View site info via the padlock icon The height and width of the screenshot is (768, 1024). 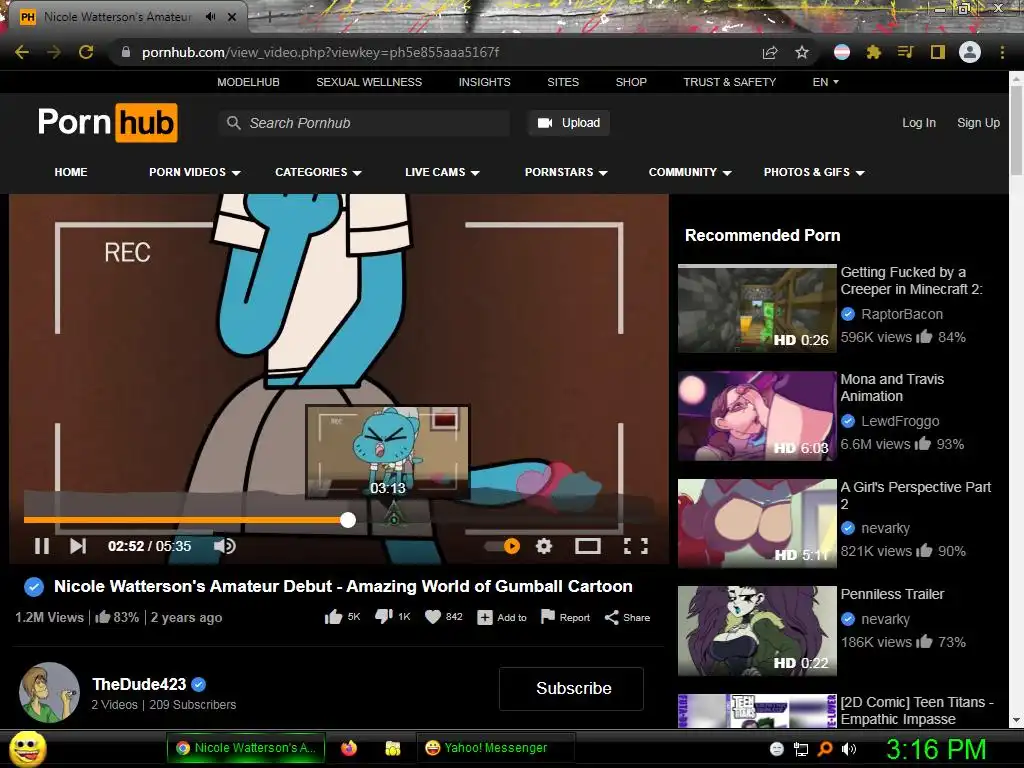(x=126, y=52)
